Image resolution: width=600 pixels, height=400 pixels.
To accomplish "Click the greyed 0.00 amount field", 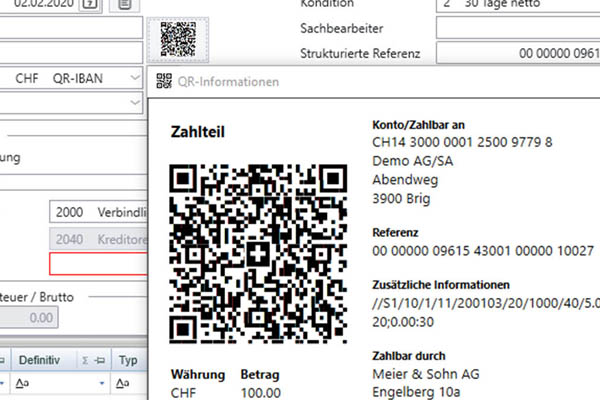I will (29, 318).
